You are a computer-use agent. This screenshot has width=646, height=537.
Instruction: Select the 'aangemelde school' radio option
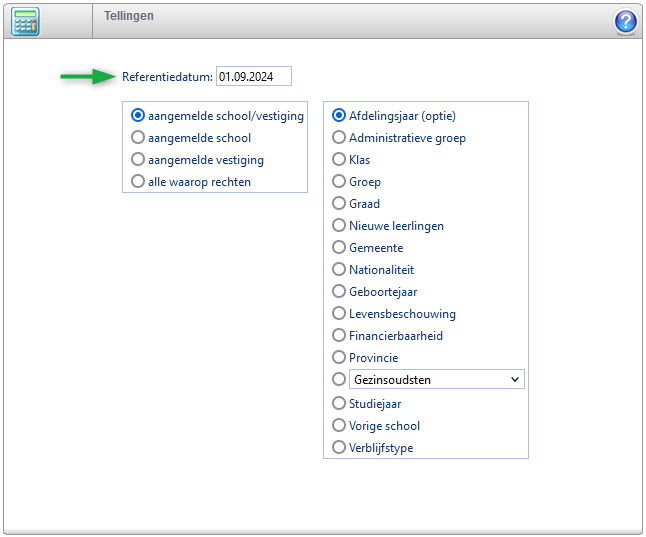point(139,138)
